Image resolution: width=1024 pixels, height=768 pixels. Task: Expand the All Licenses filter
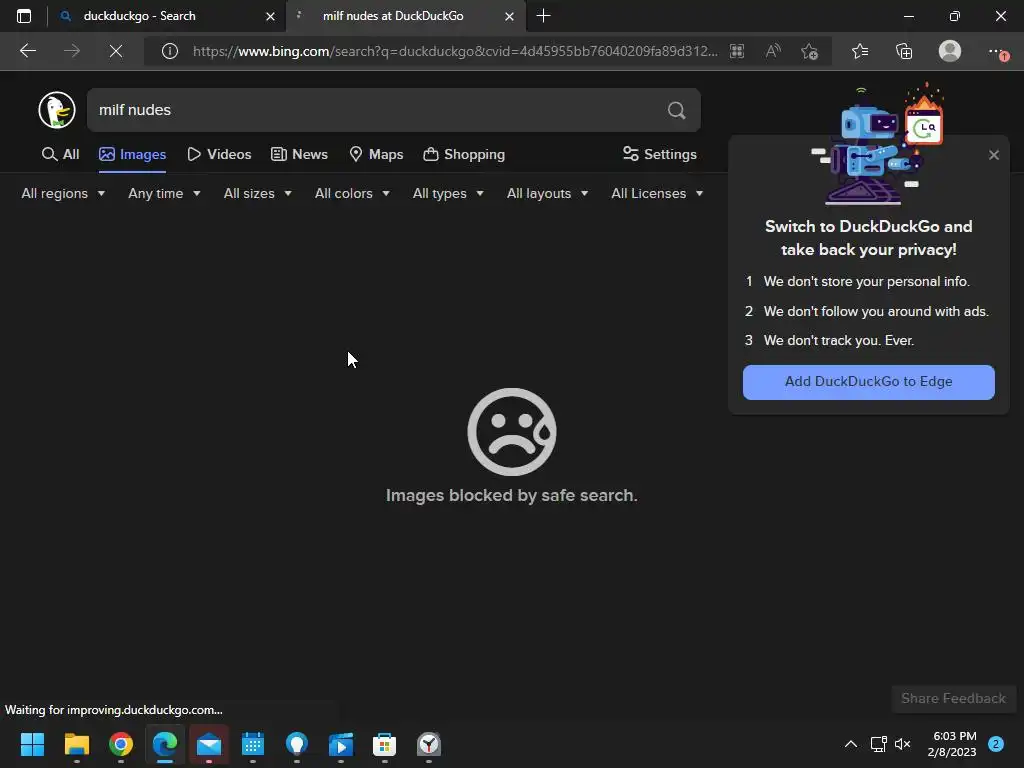pos(657,193)
